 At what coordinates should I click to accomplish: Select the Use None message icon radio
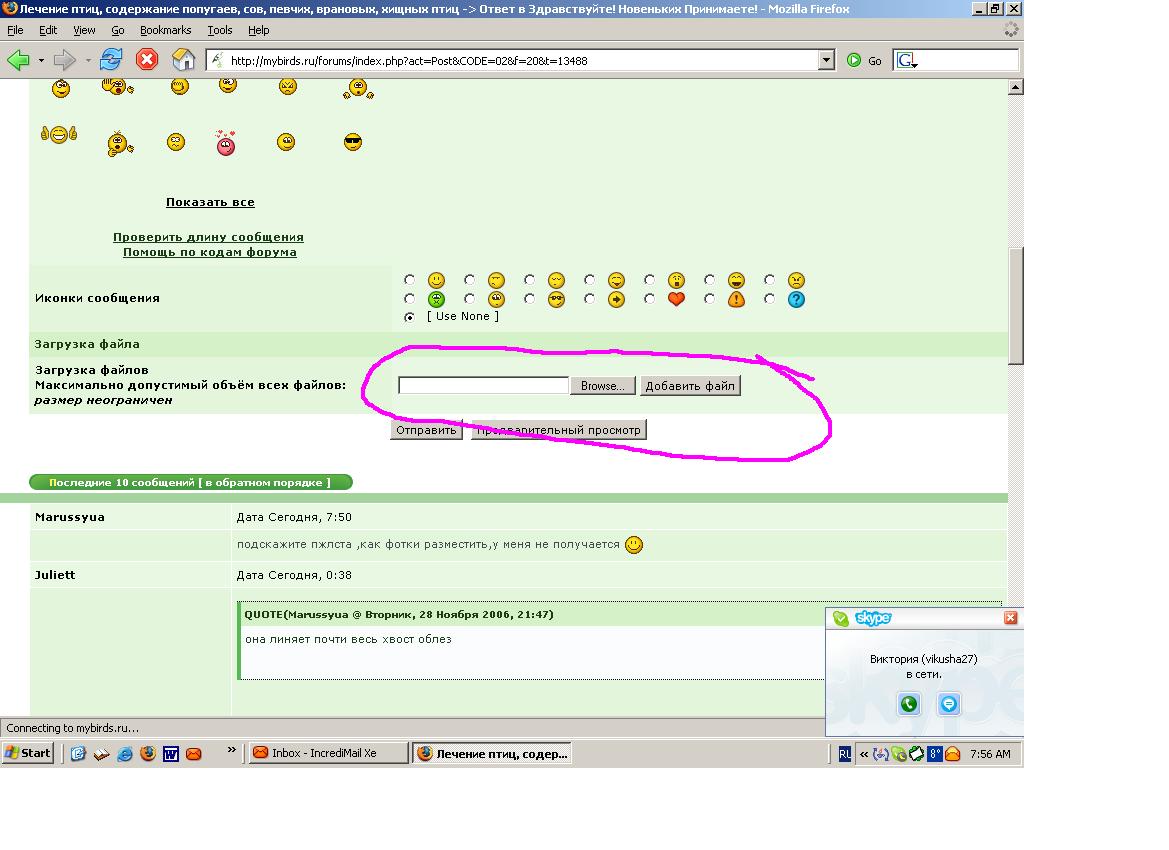pos(410,317)
